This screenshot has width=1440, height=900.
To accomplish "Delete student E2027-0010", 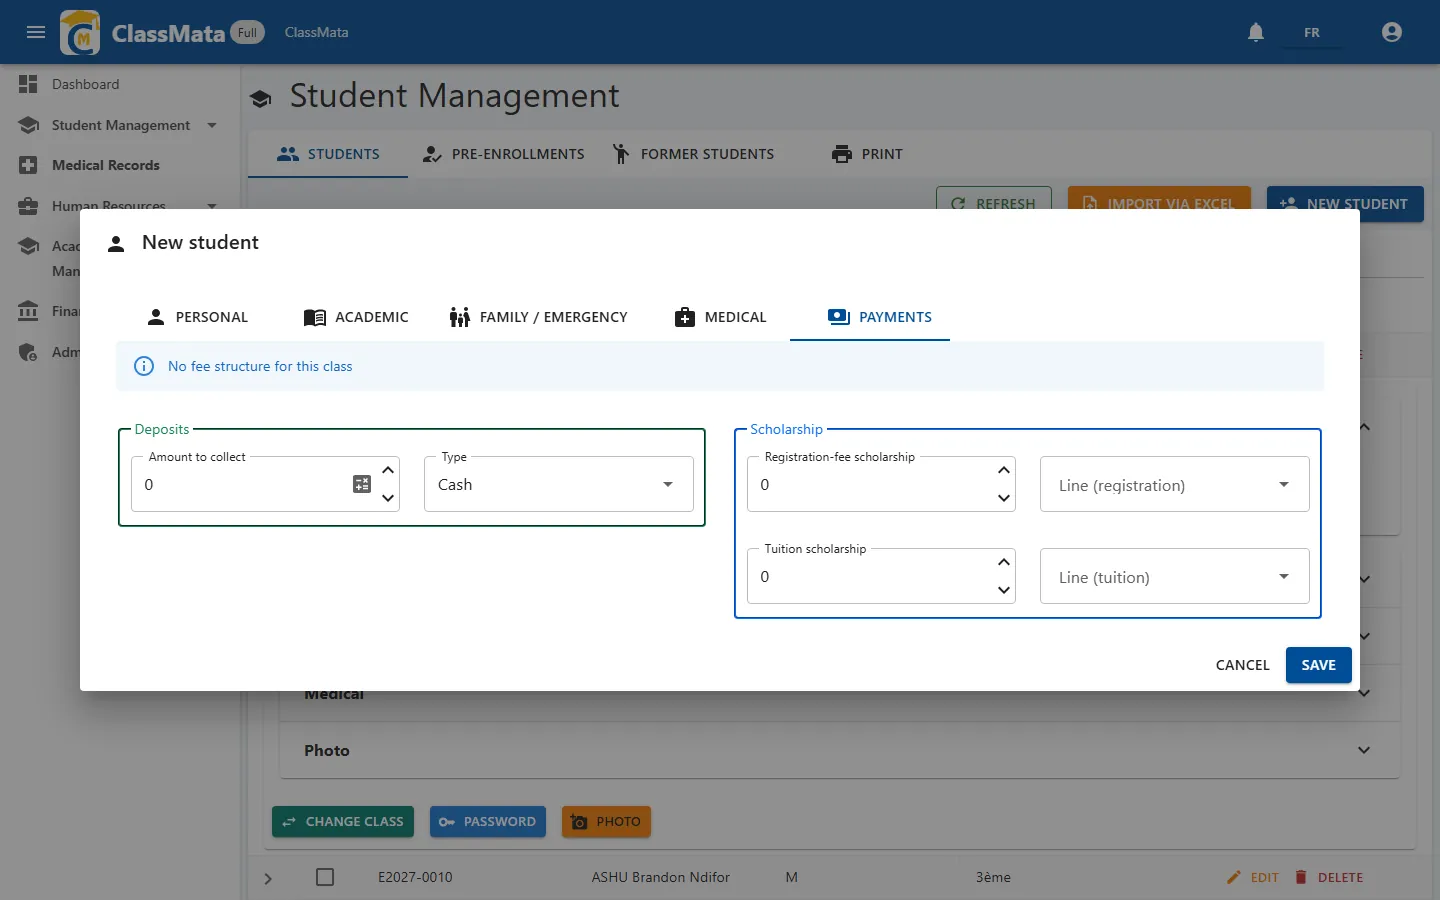I will [1329, 877].
